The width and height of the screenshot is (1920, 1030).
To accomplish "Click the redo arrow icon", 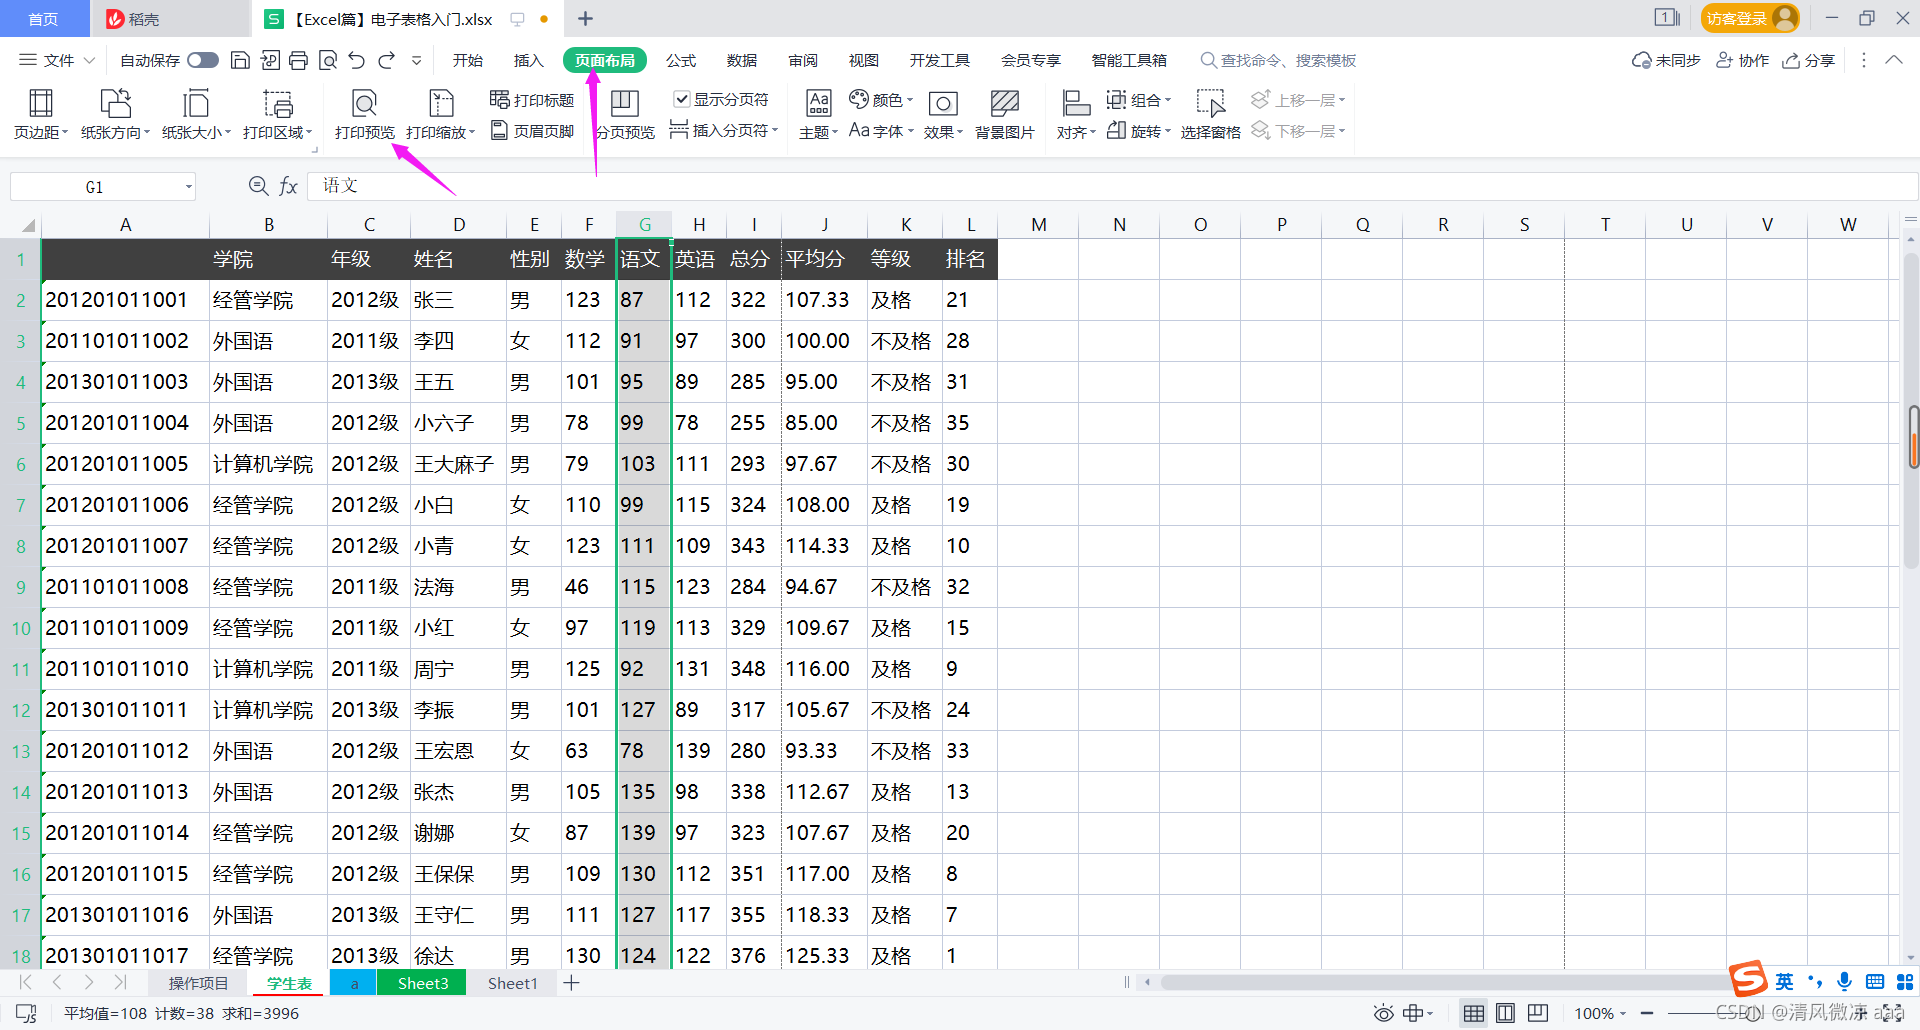I will [x=387, y=60].
